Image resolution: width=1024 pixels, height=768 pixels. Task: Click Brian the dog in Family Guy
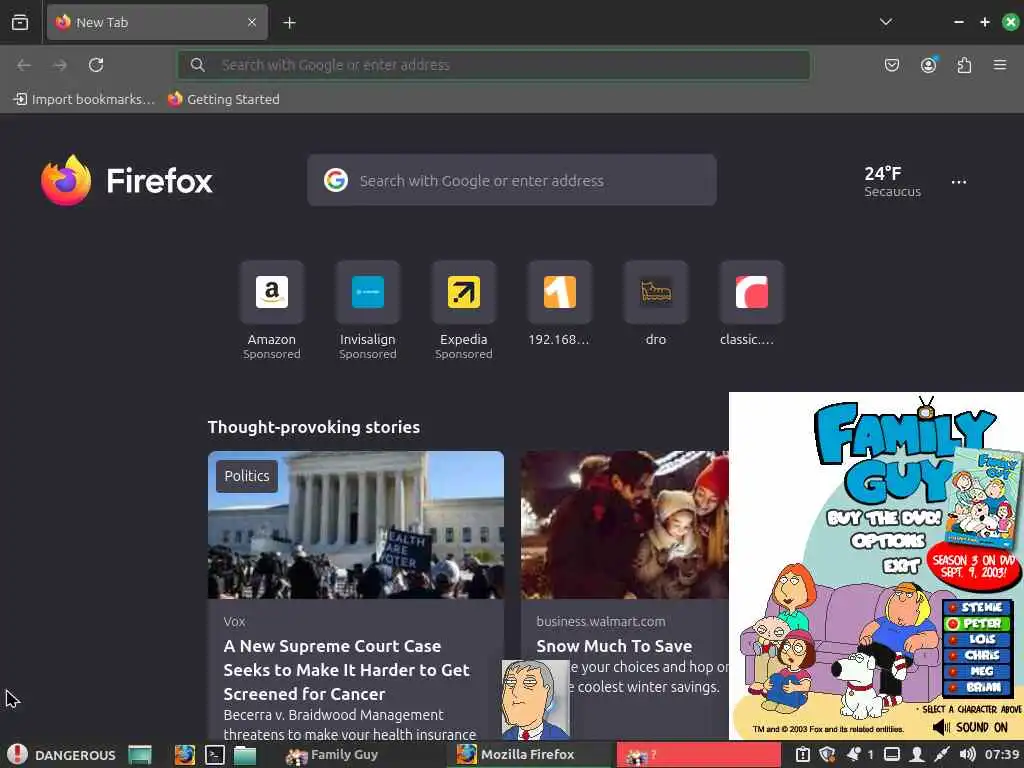pos(858,684)
